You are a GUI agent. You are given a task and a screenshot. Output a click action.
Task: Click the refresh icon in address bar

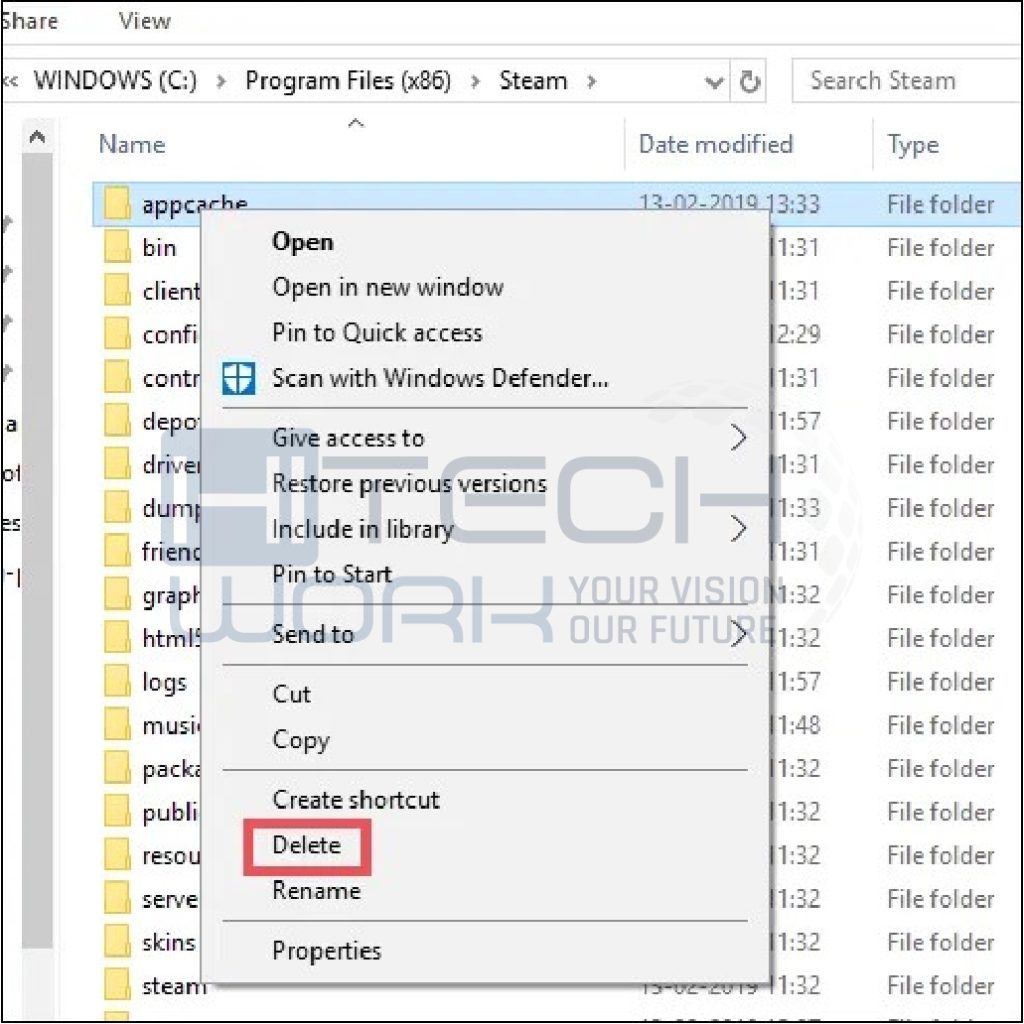point(750,82)
